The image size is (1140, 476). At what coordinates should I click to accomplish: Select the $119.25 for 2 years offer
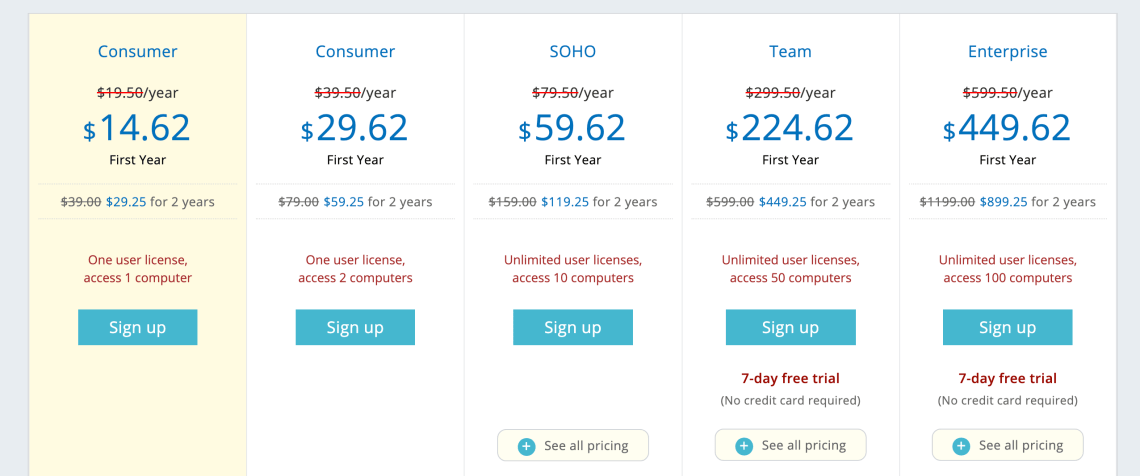[x=565, y=202]
